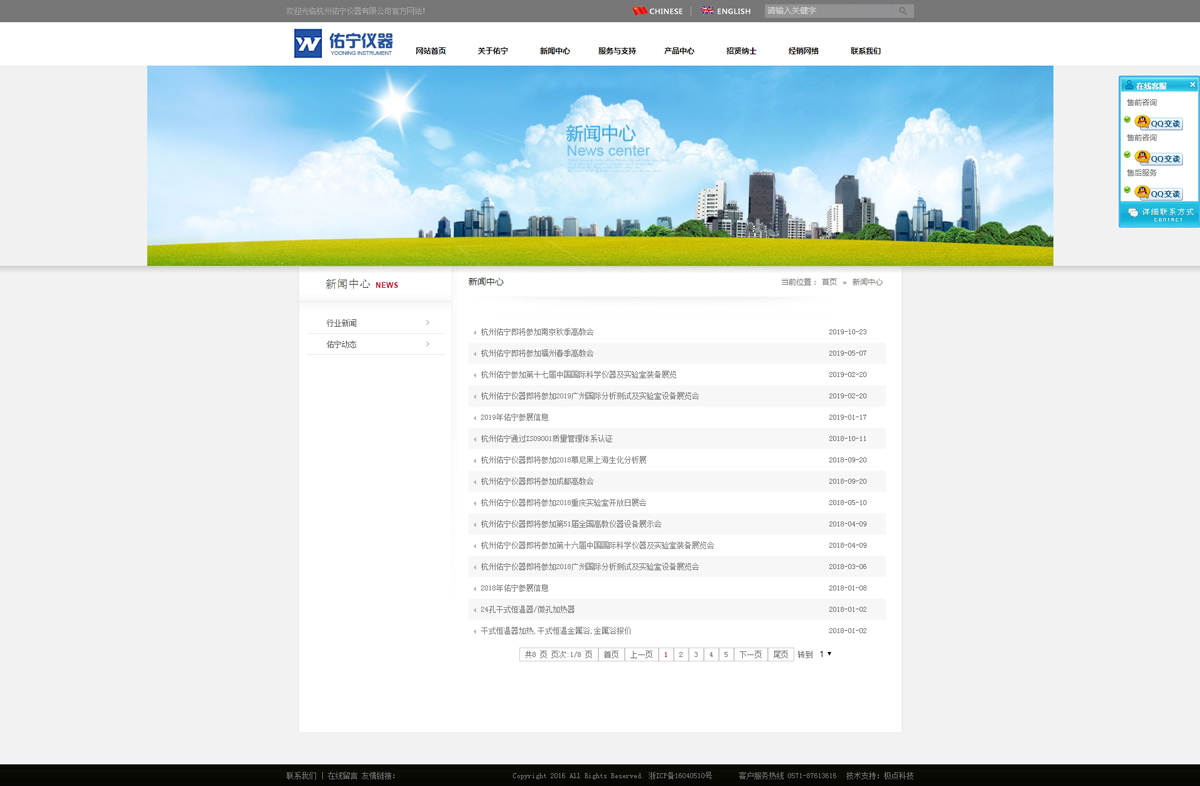Close the 在线客服 chat widget

point(1192,85)
